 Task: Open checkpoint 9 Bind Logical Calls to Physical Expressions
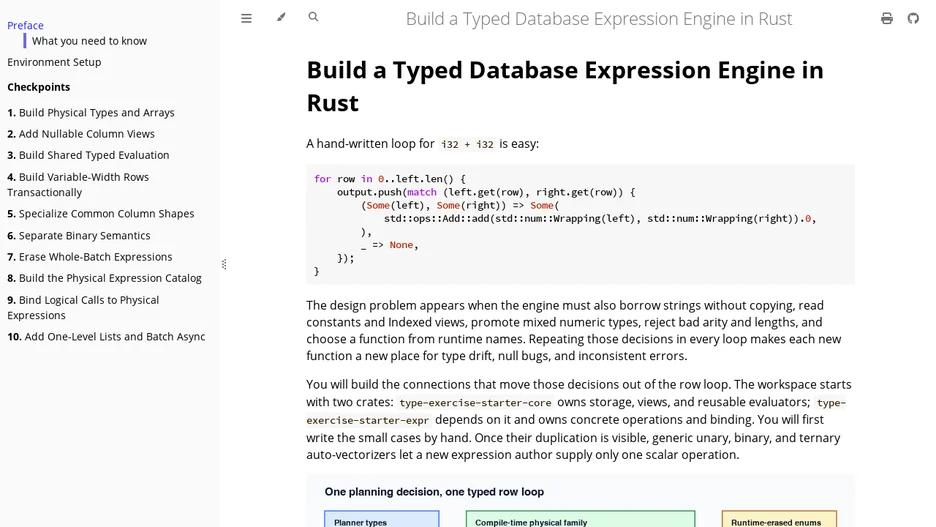[x=83, y=307]
